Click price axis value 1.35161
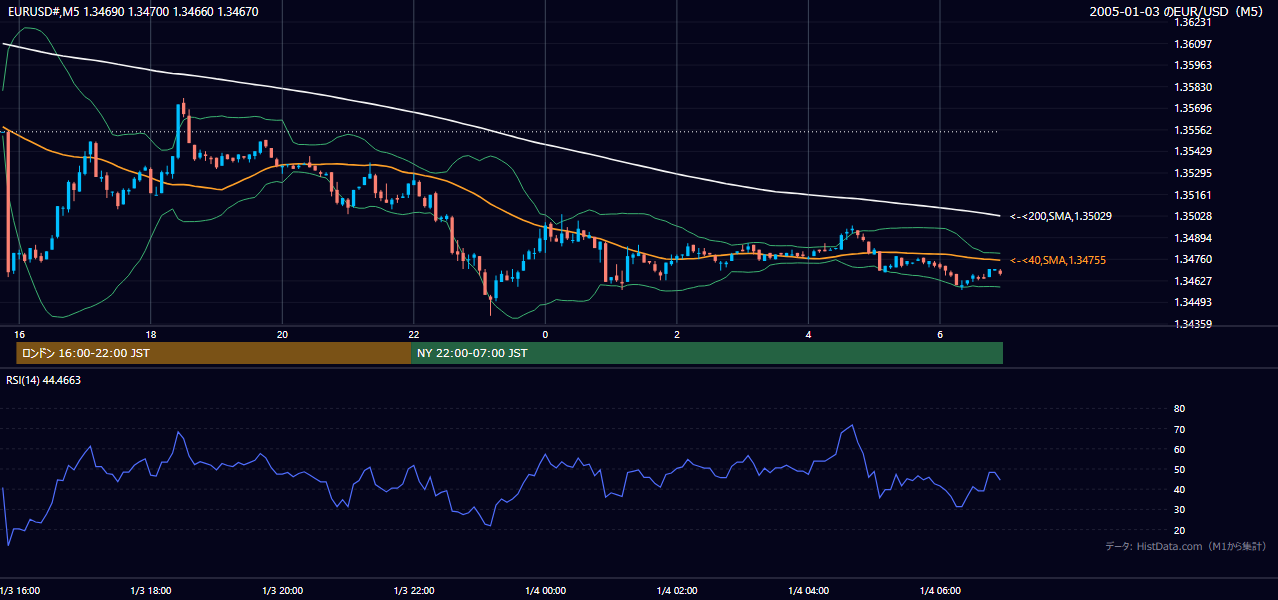1278x600 pixels. [1192, 195]
